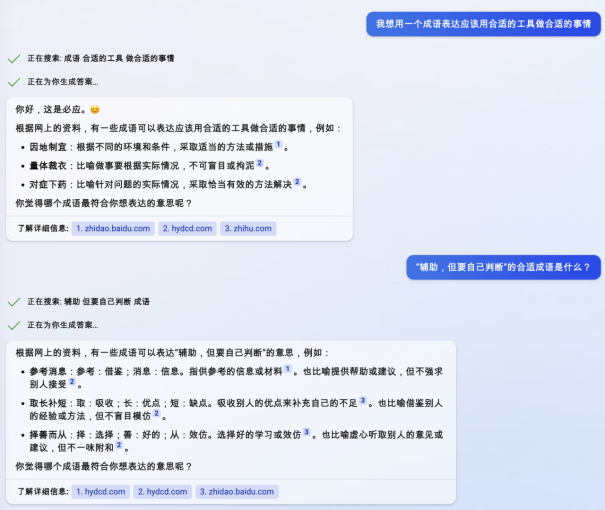Screen dimensions: 605x510
Task: Click the checkmark next to second 正在为你生成答案
Action: click(14, 325)
